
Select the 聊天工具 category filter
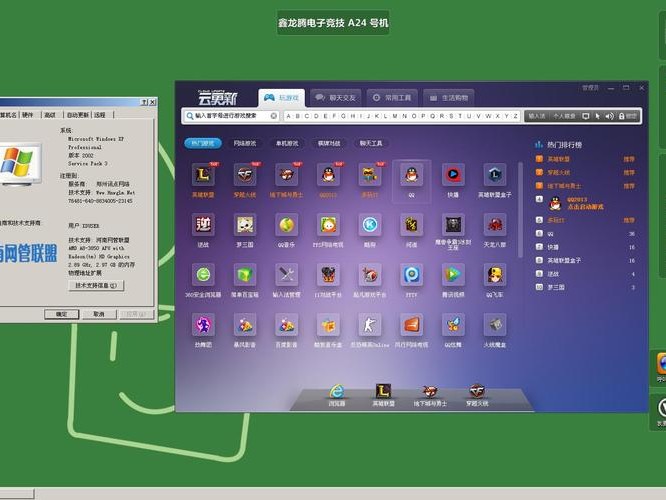(371, 144)
